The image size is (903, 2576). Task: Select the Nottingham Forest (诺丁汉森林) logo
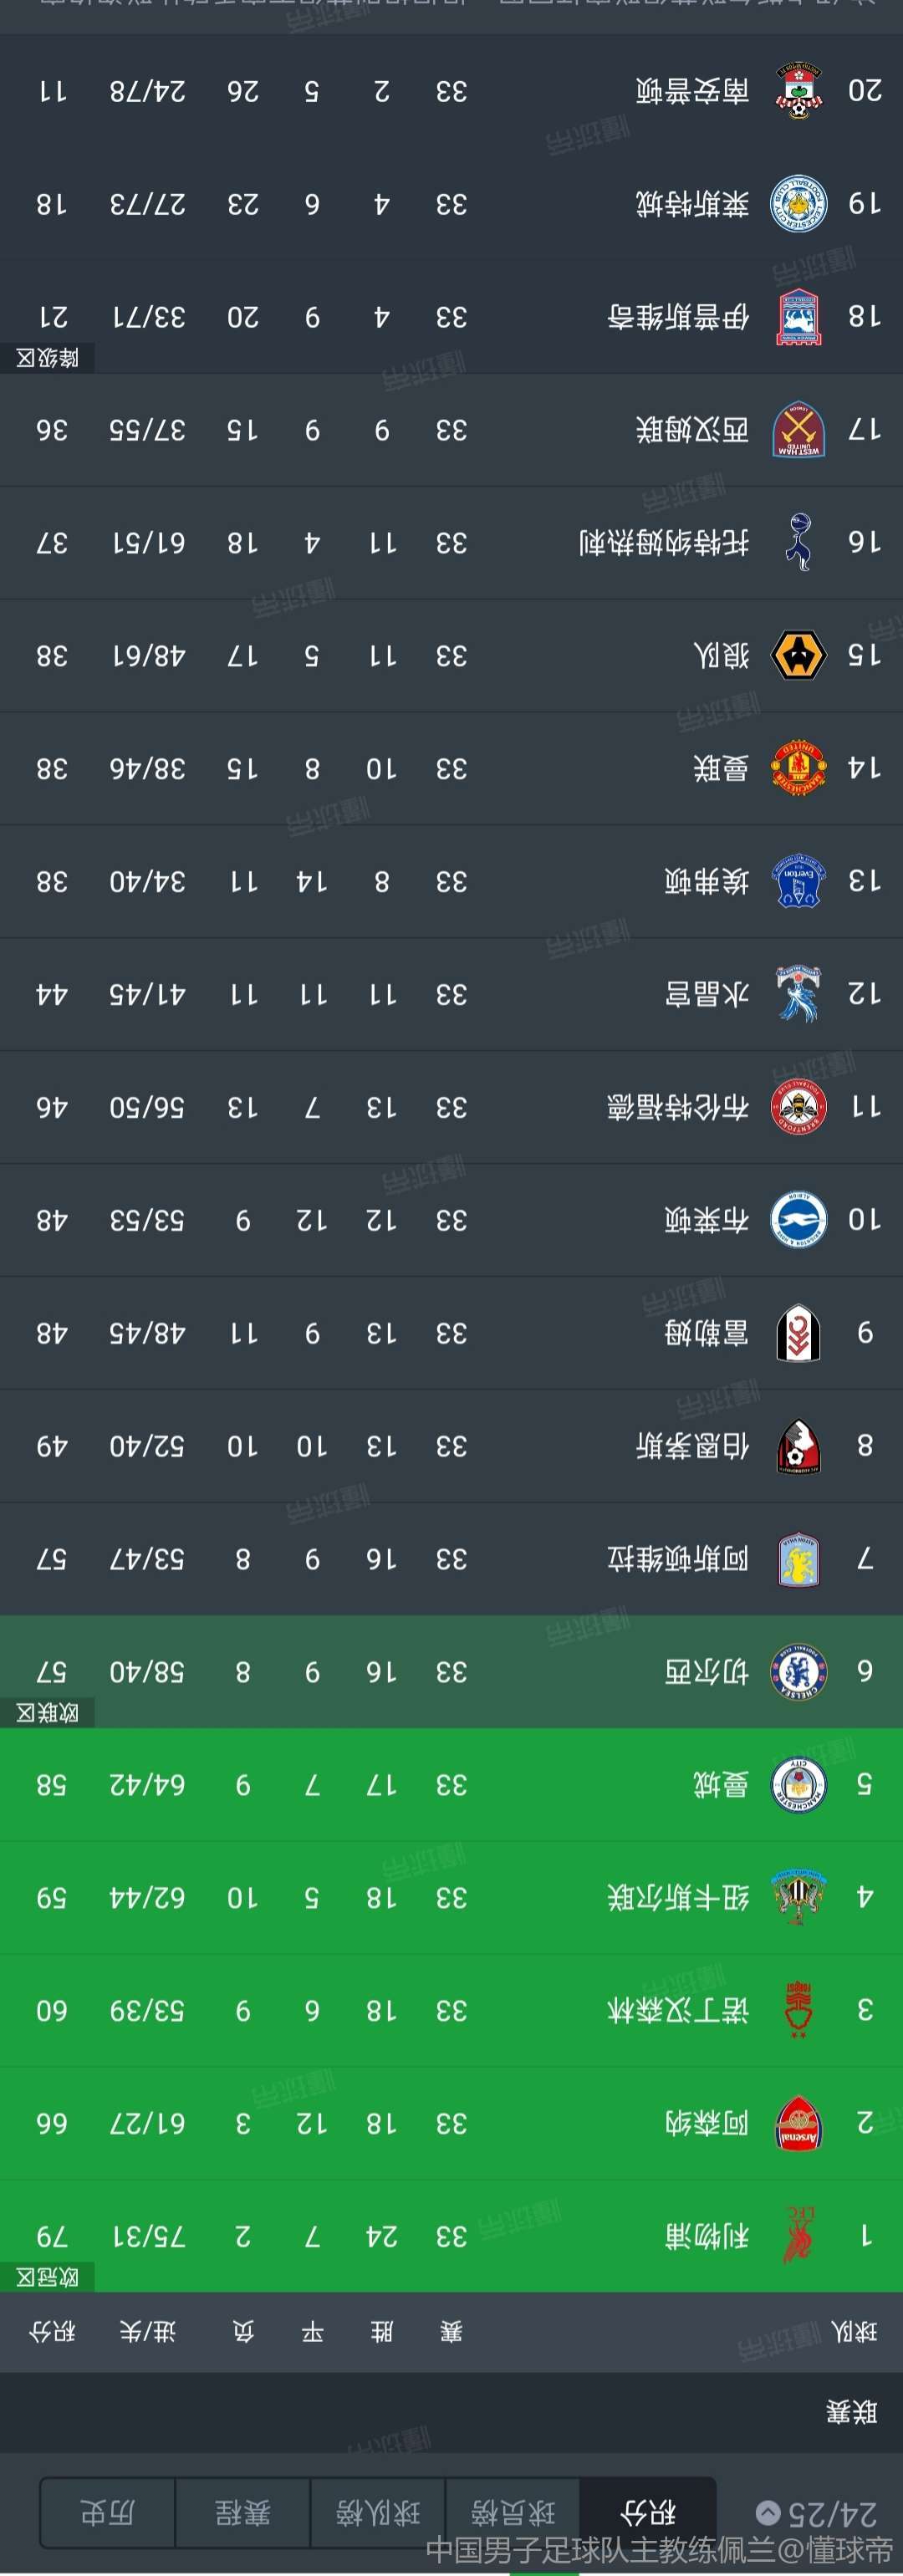799,2010
